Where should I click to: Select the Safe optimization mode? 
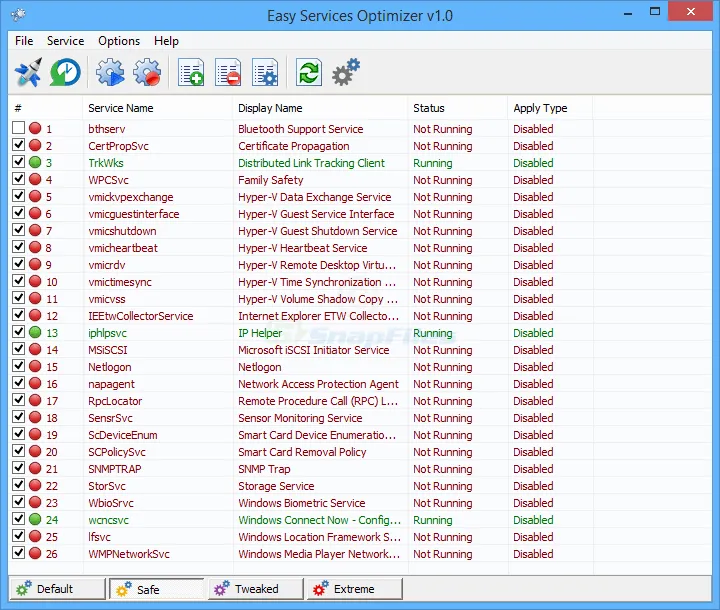tap(157, 589)
